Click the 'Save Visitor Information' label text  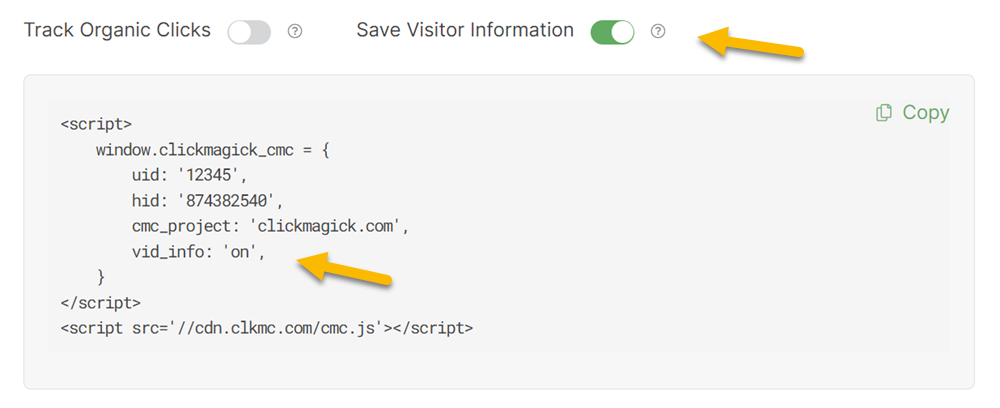pyautogui.click(x=465, y=30)
